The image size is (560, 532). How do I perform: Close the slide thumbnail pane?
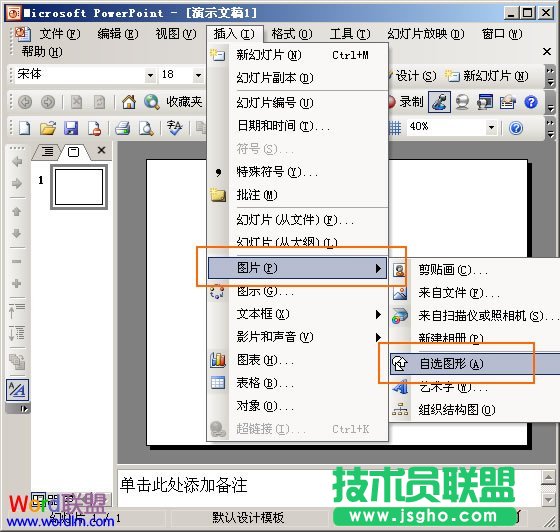101,150
